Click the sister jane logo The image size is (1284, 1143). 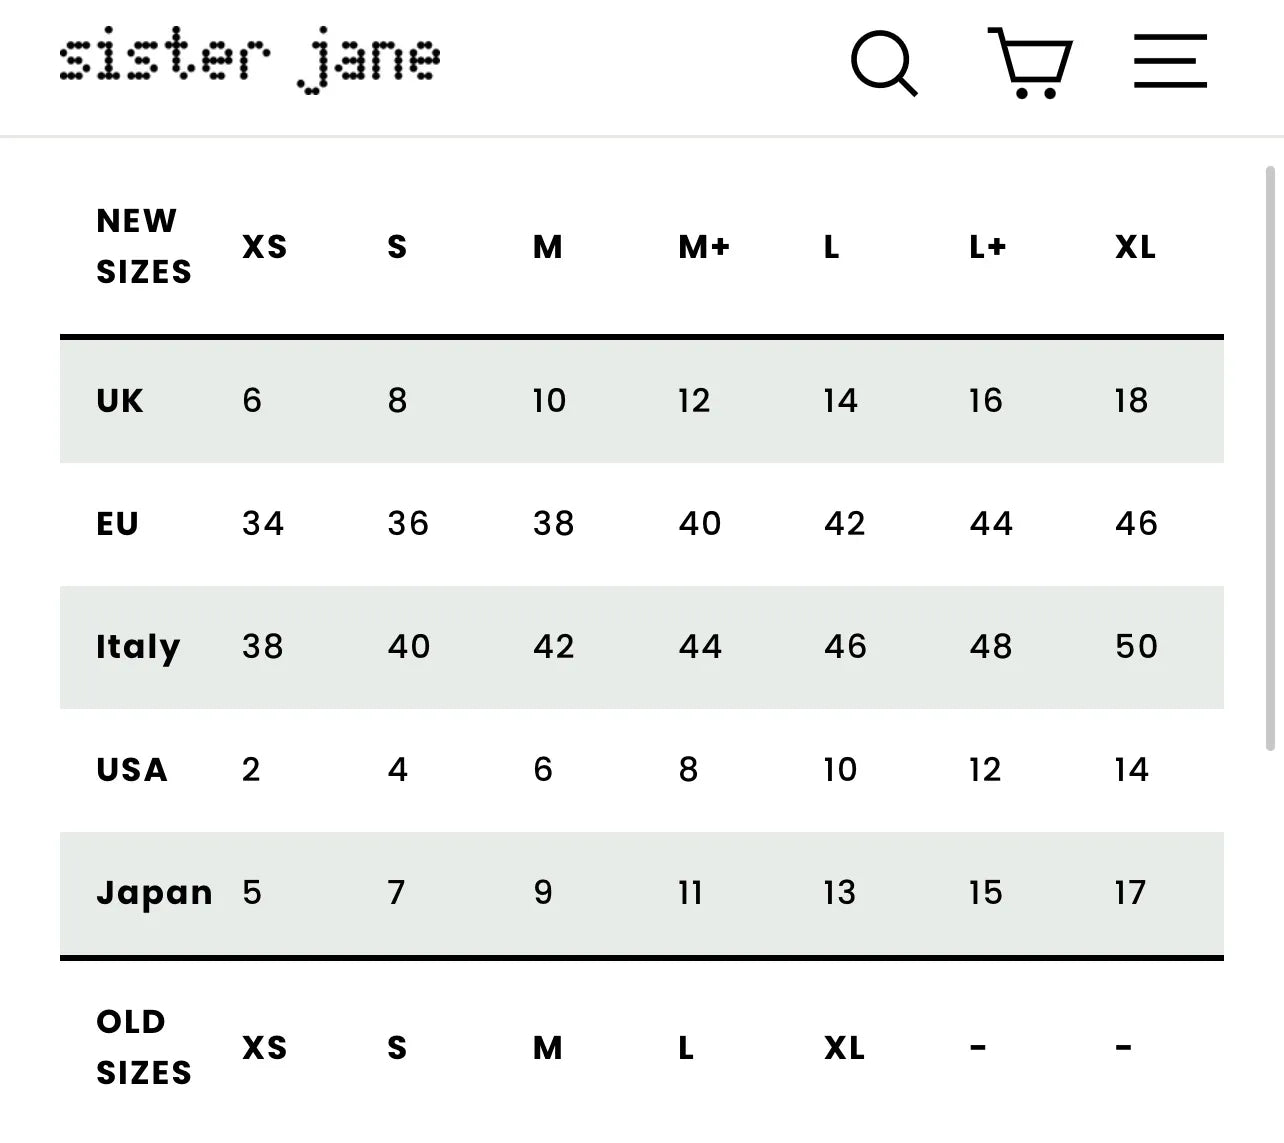coord(249,60)
